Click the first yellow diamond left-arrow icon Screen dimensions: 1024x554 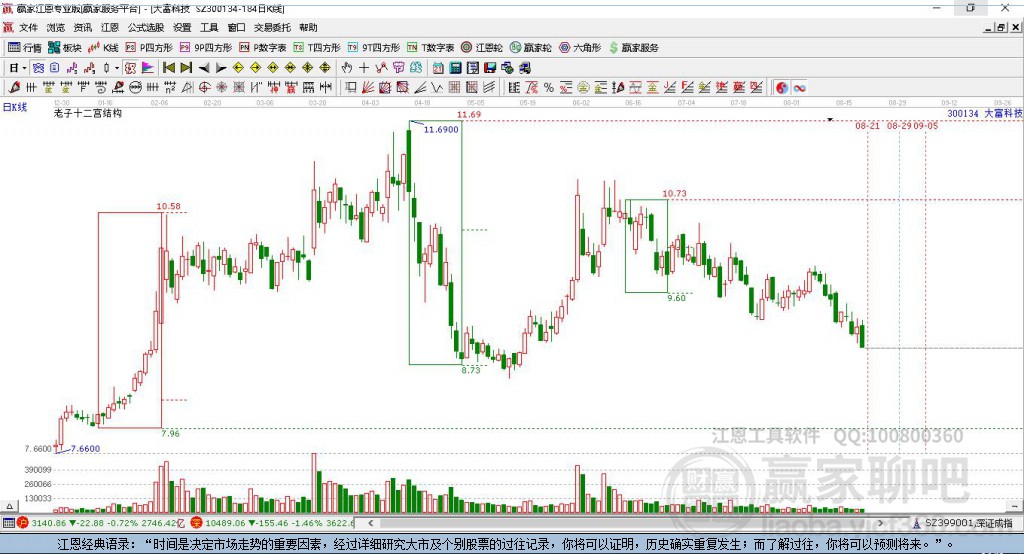click(238, 68)
